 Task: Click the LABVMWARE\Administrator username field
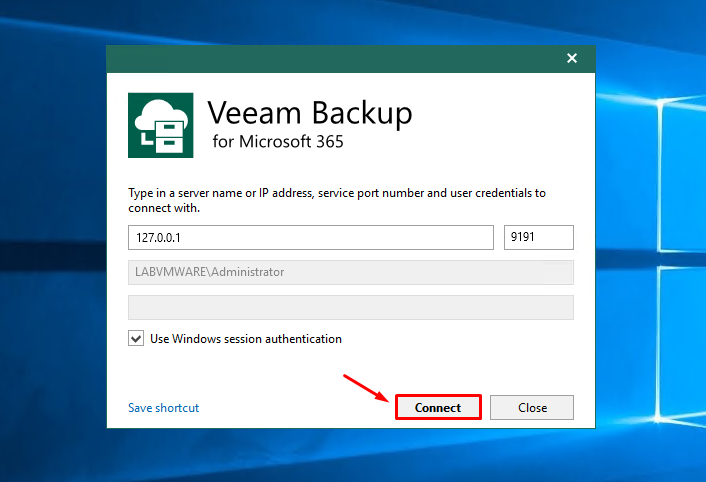(351, 272)
